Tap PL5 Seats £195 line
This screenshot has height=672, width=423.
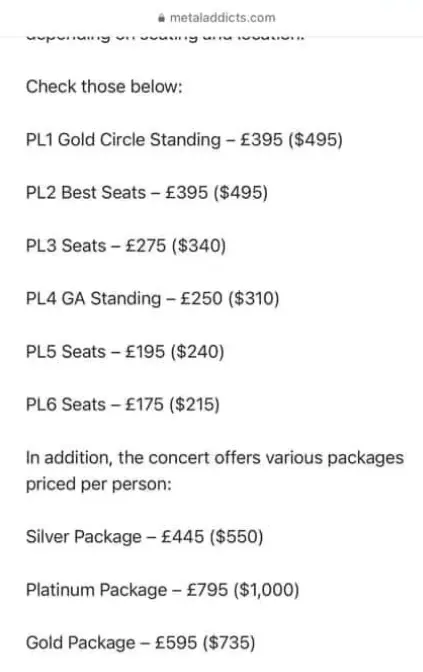click(x=125, y=352)
